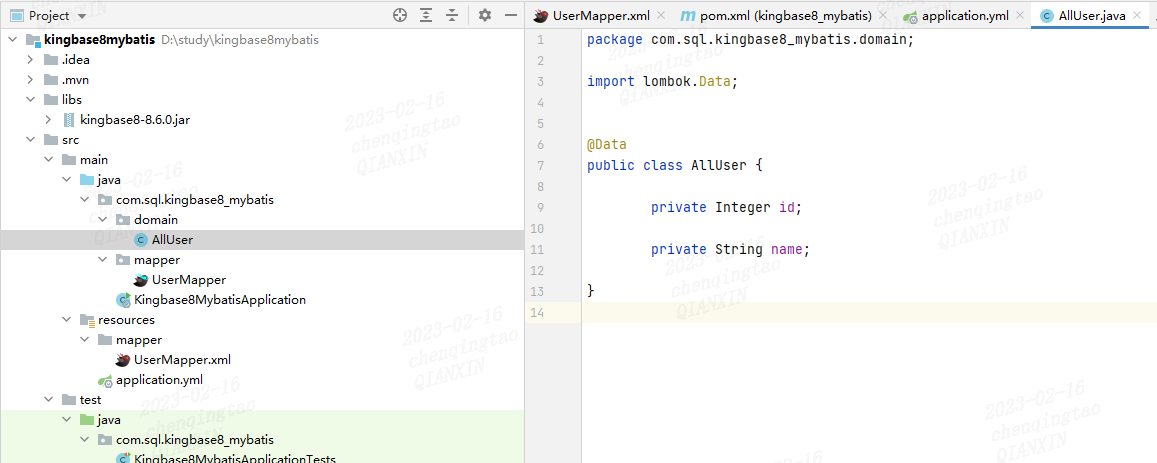Switch to the pom.xml editor tab
This screenshot has width=1157, height=463.
(777, 16)
